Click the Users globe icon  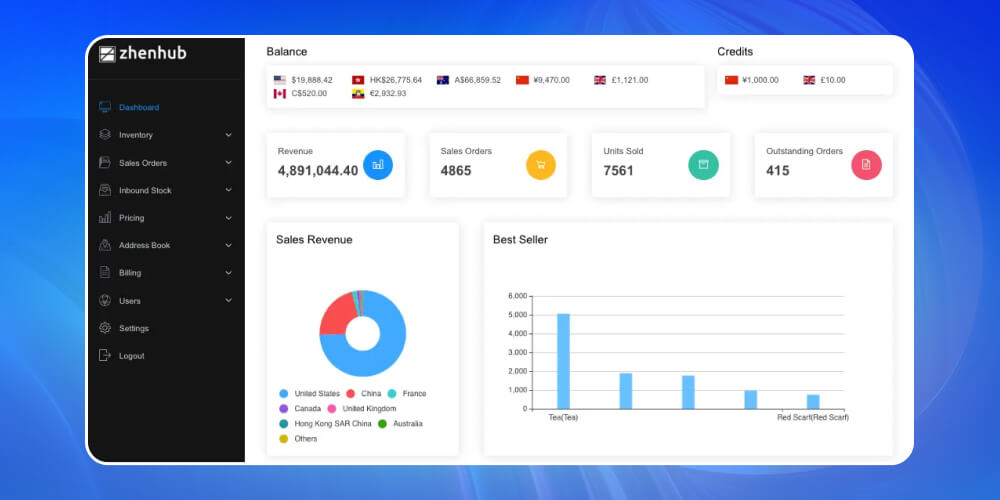[x=105, y=300]
